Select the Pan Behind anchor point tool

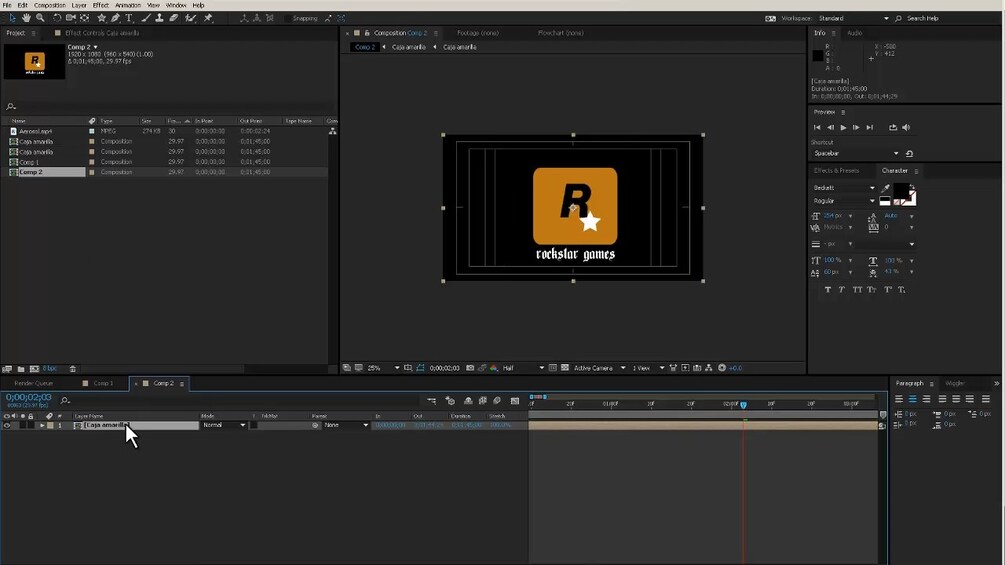(x=85, y=18)
